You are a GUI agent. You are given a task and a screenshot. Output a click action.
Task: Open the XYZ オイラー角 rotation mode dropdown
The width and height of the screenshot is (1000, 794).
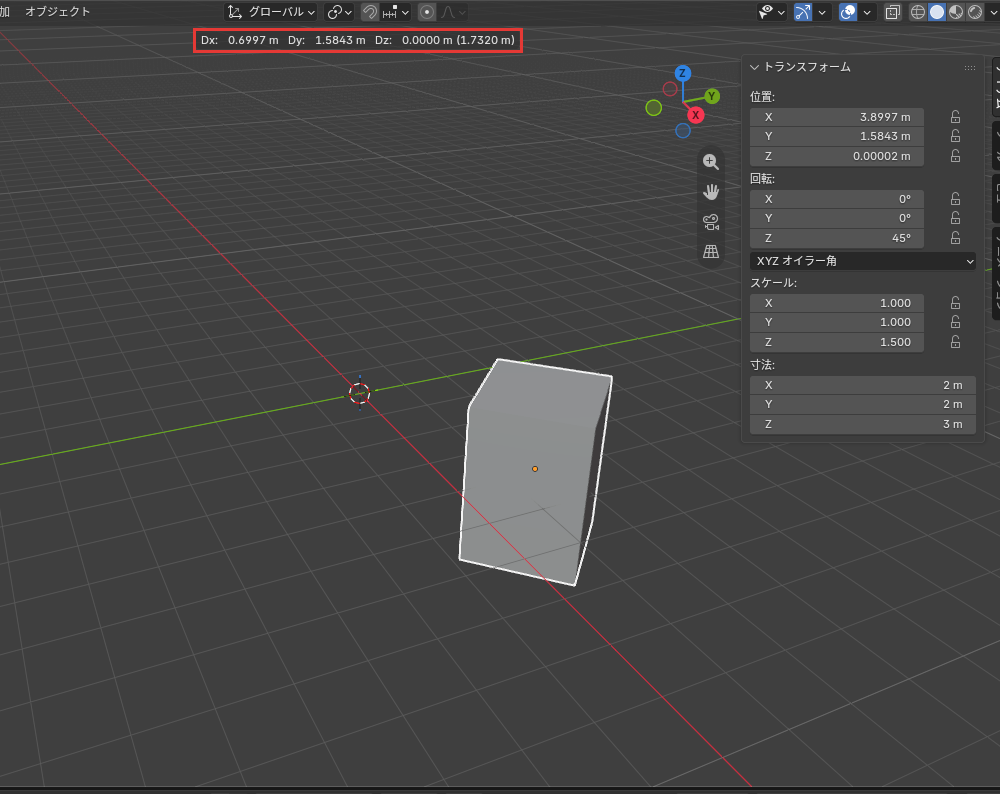(x=863, y=261)
